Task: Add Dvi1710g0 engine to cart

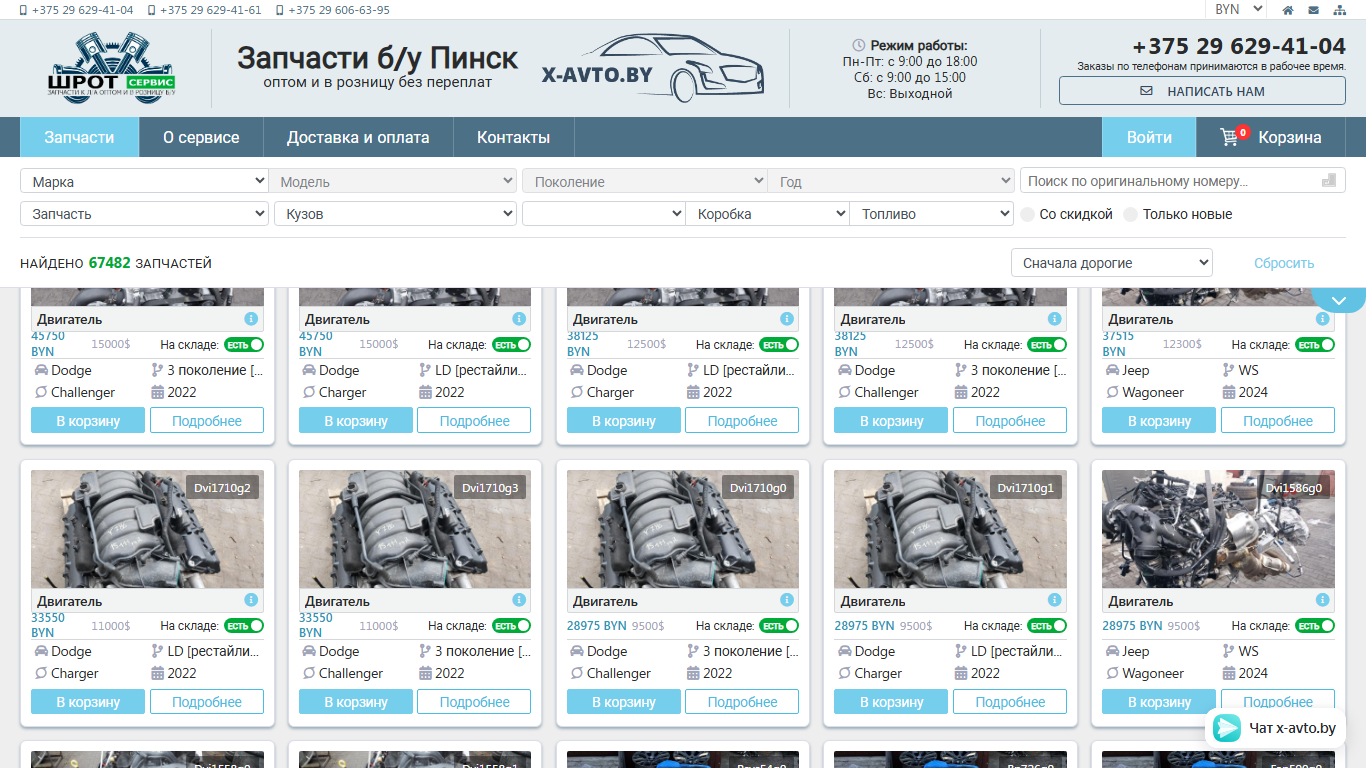Action: (x=624, y=702)
